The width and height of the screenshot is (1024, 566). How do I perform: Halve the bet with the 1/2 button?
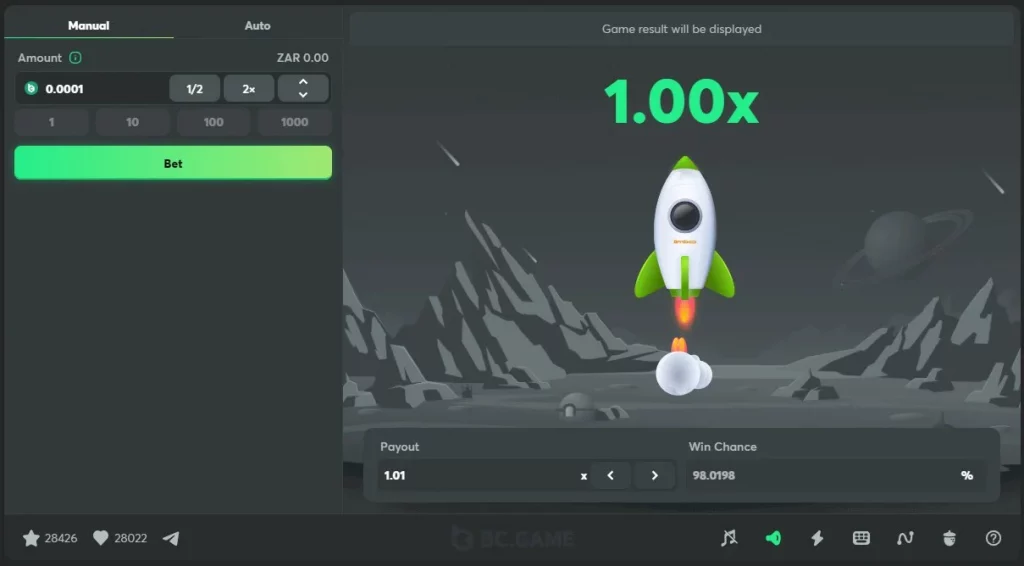coord(195,89)
